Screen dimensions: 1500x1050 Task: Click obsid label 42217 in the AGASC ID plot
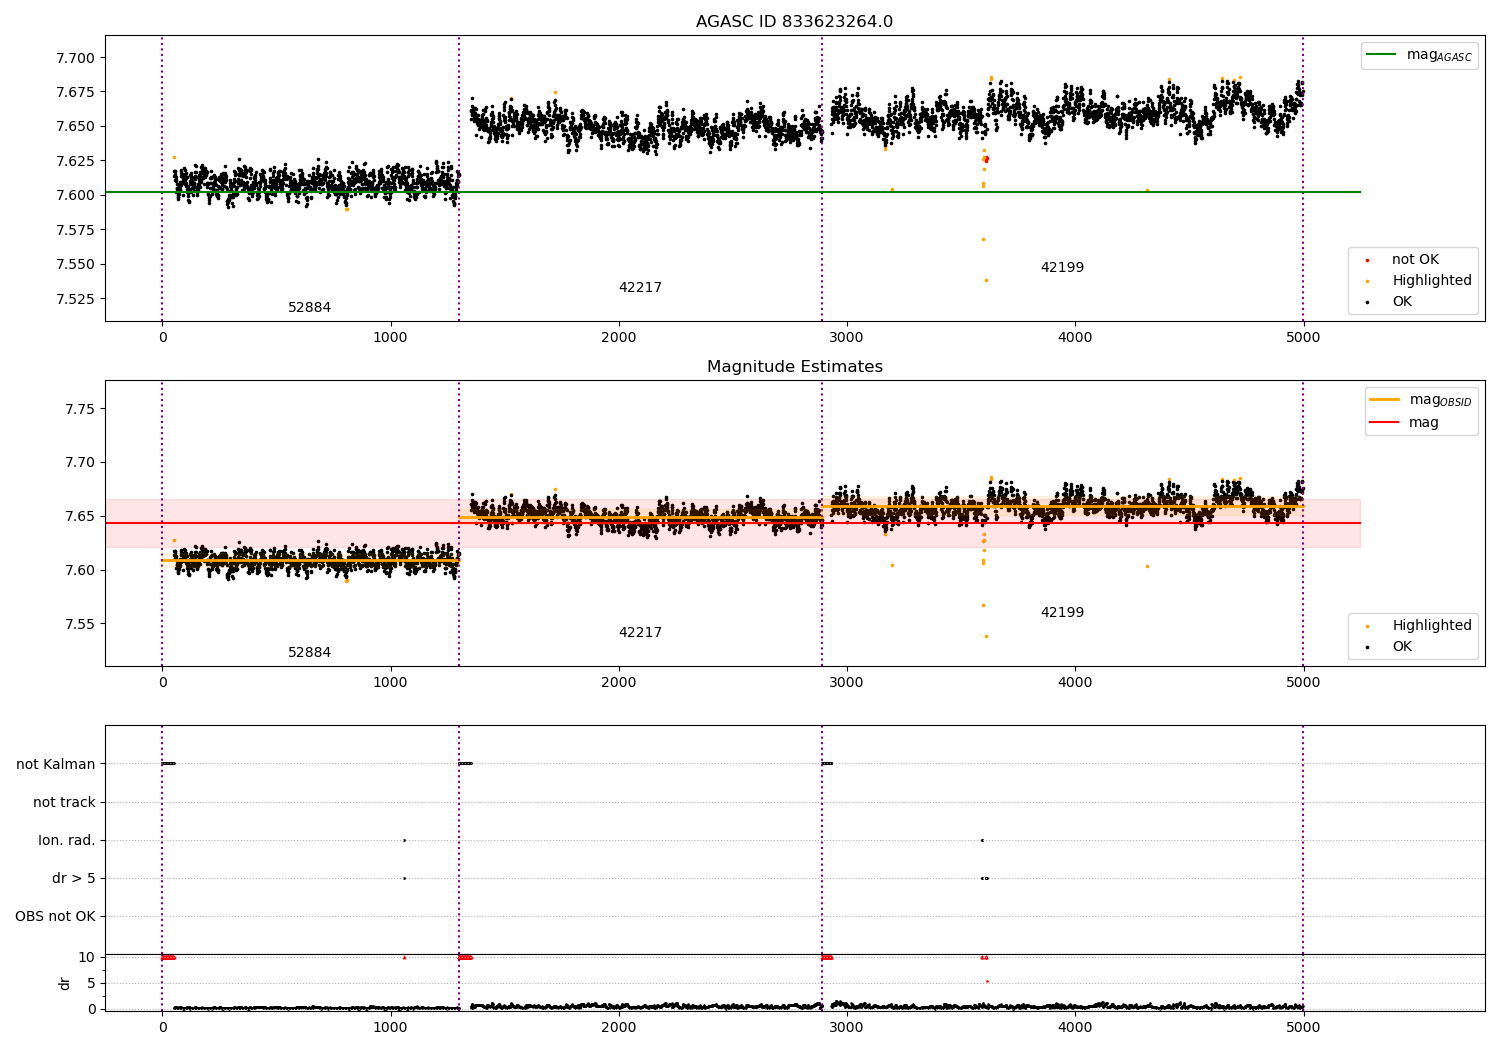coord(640,288)
